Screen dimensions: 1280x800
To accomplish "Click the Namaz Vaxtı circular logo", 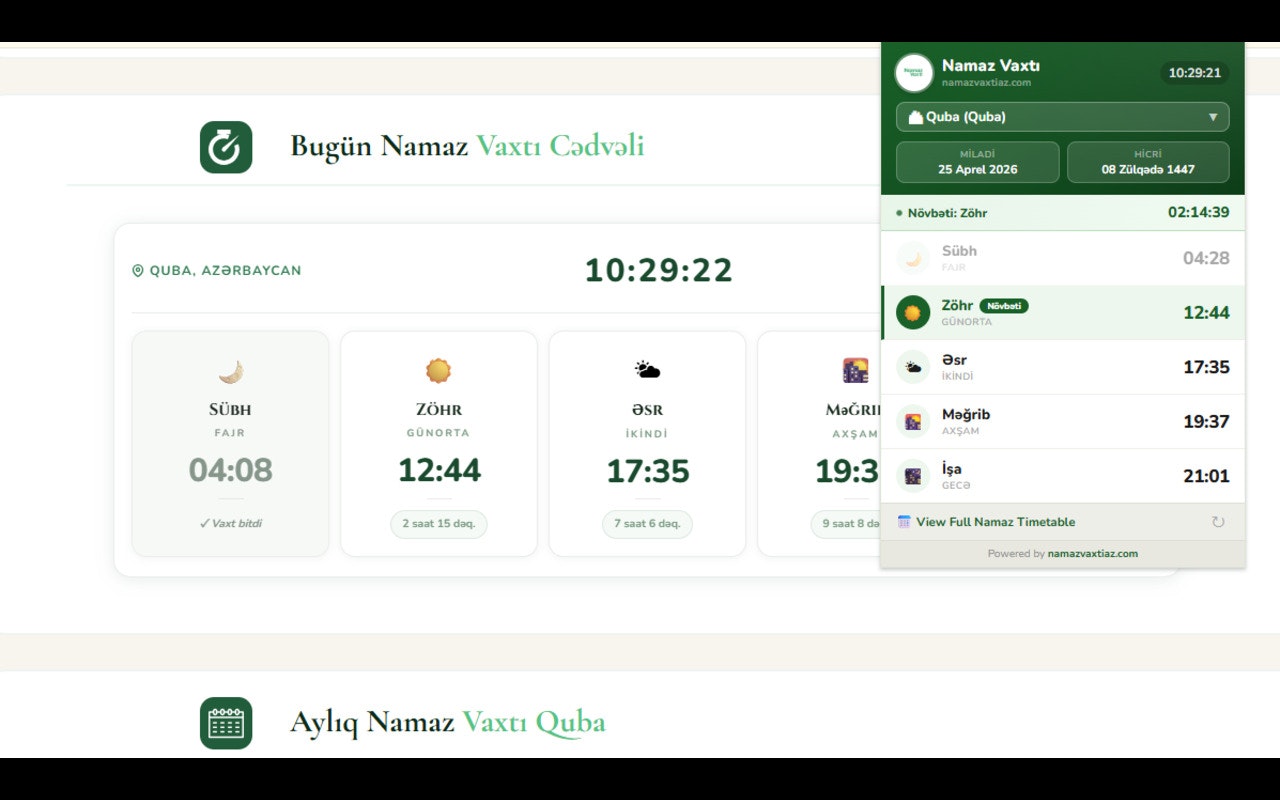I will 914,72.
